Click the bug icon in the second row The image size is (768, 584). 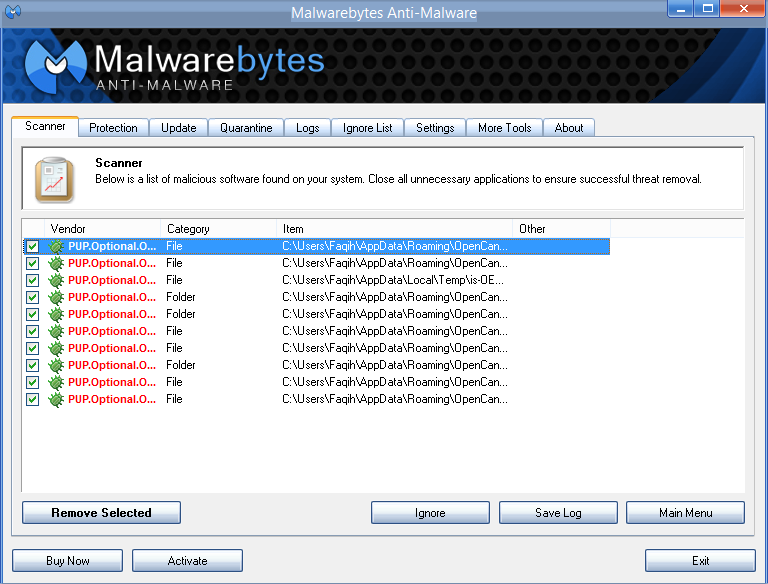pyautogui.click(x=56, y=264)
